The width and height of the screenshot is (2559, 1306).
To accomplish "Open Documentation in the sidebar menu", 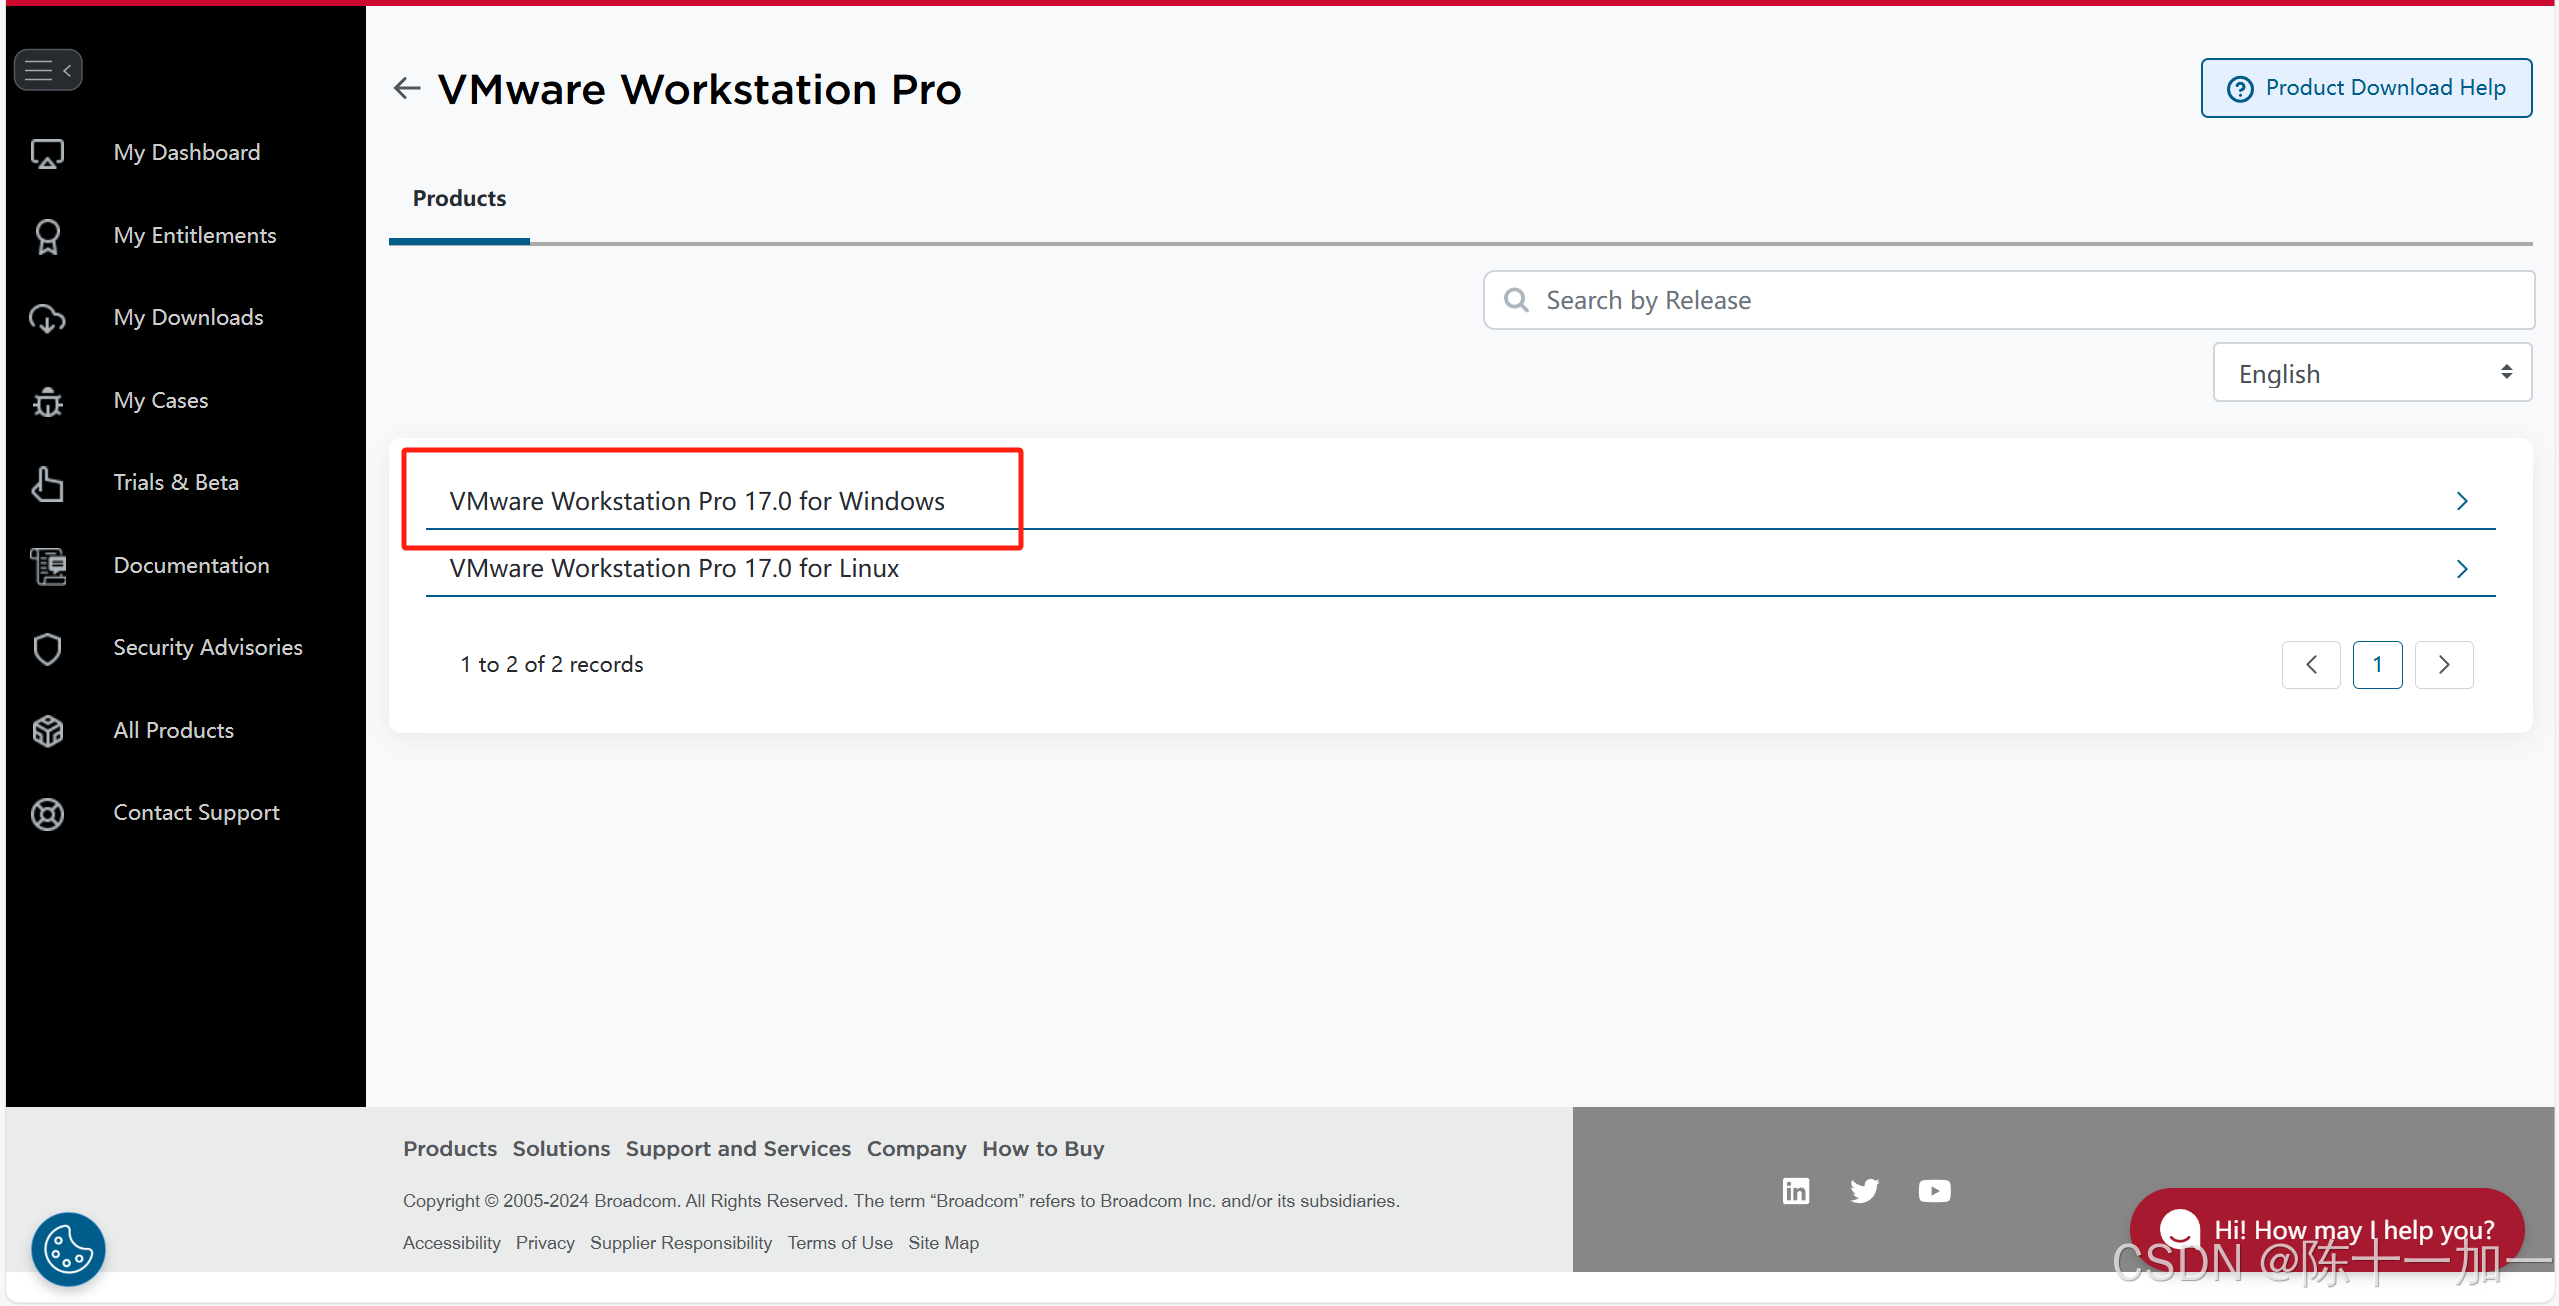I will point(191,566).
